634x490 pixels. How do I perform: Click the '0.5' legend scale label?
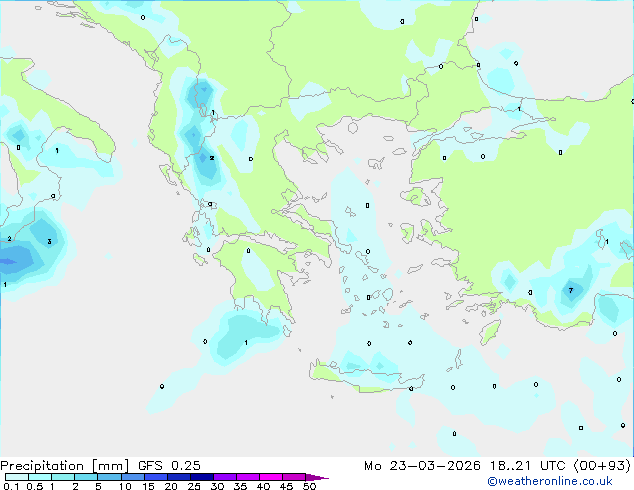pyautogui.click(x=35, y=486)
